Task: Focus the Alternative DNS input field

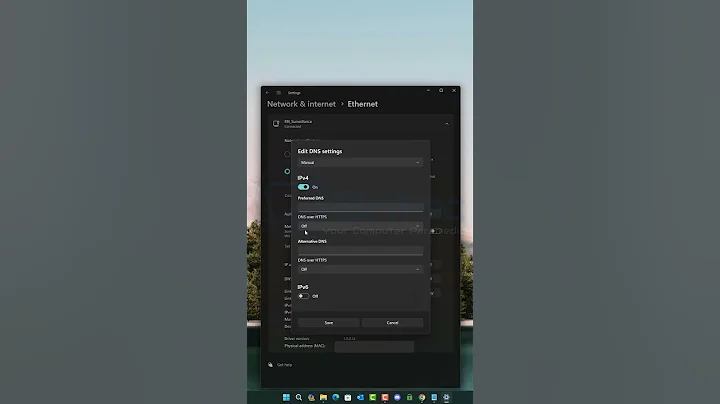Action: [x=360, y=250]
